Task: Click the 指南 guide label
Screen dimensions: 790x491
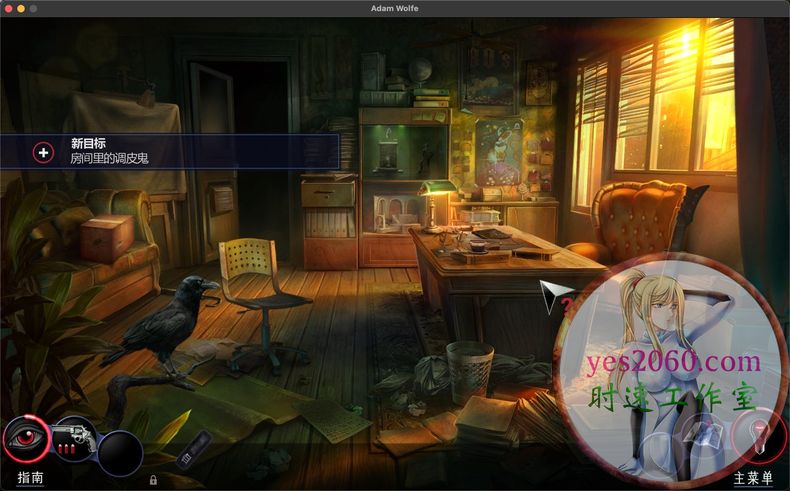Action: point(31,478)
